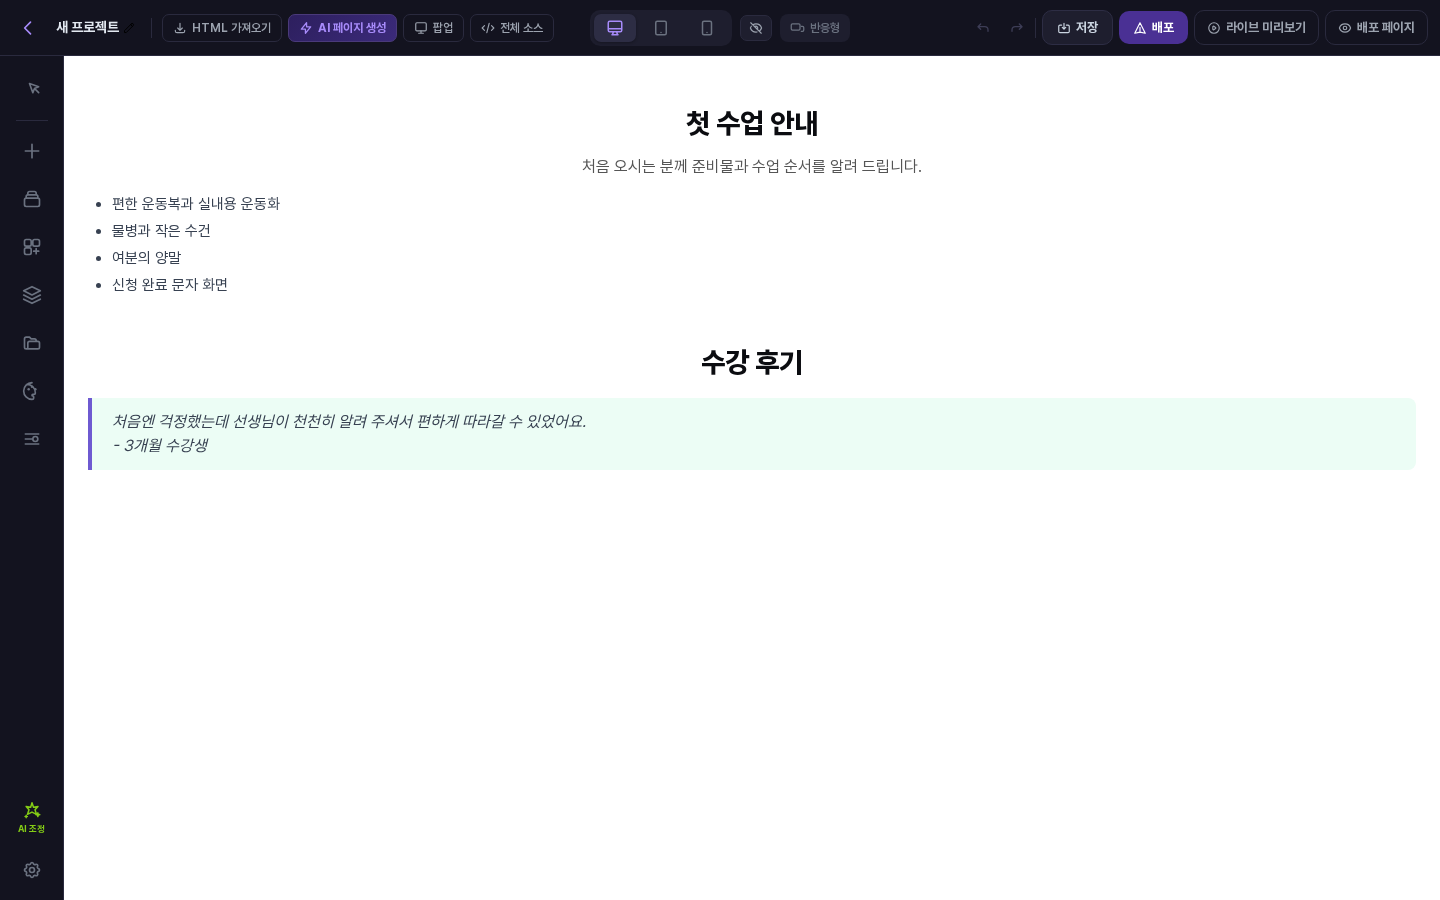Screen dimensions: 1440x900
Task: Save the project with 저장
Action: [1077, 28]
